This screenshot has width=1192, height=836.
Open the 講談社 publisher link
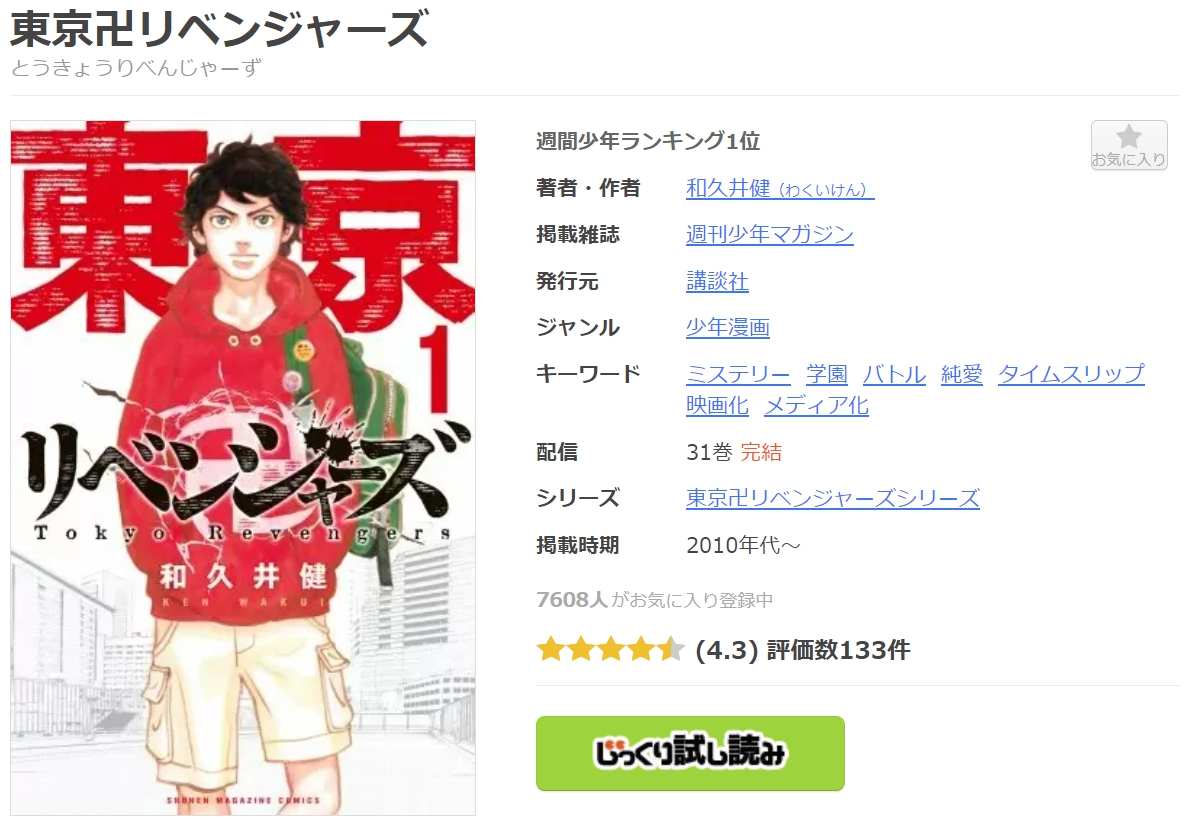tap(717, 281)
